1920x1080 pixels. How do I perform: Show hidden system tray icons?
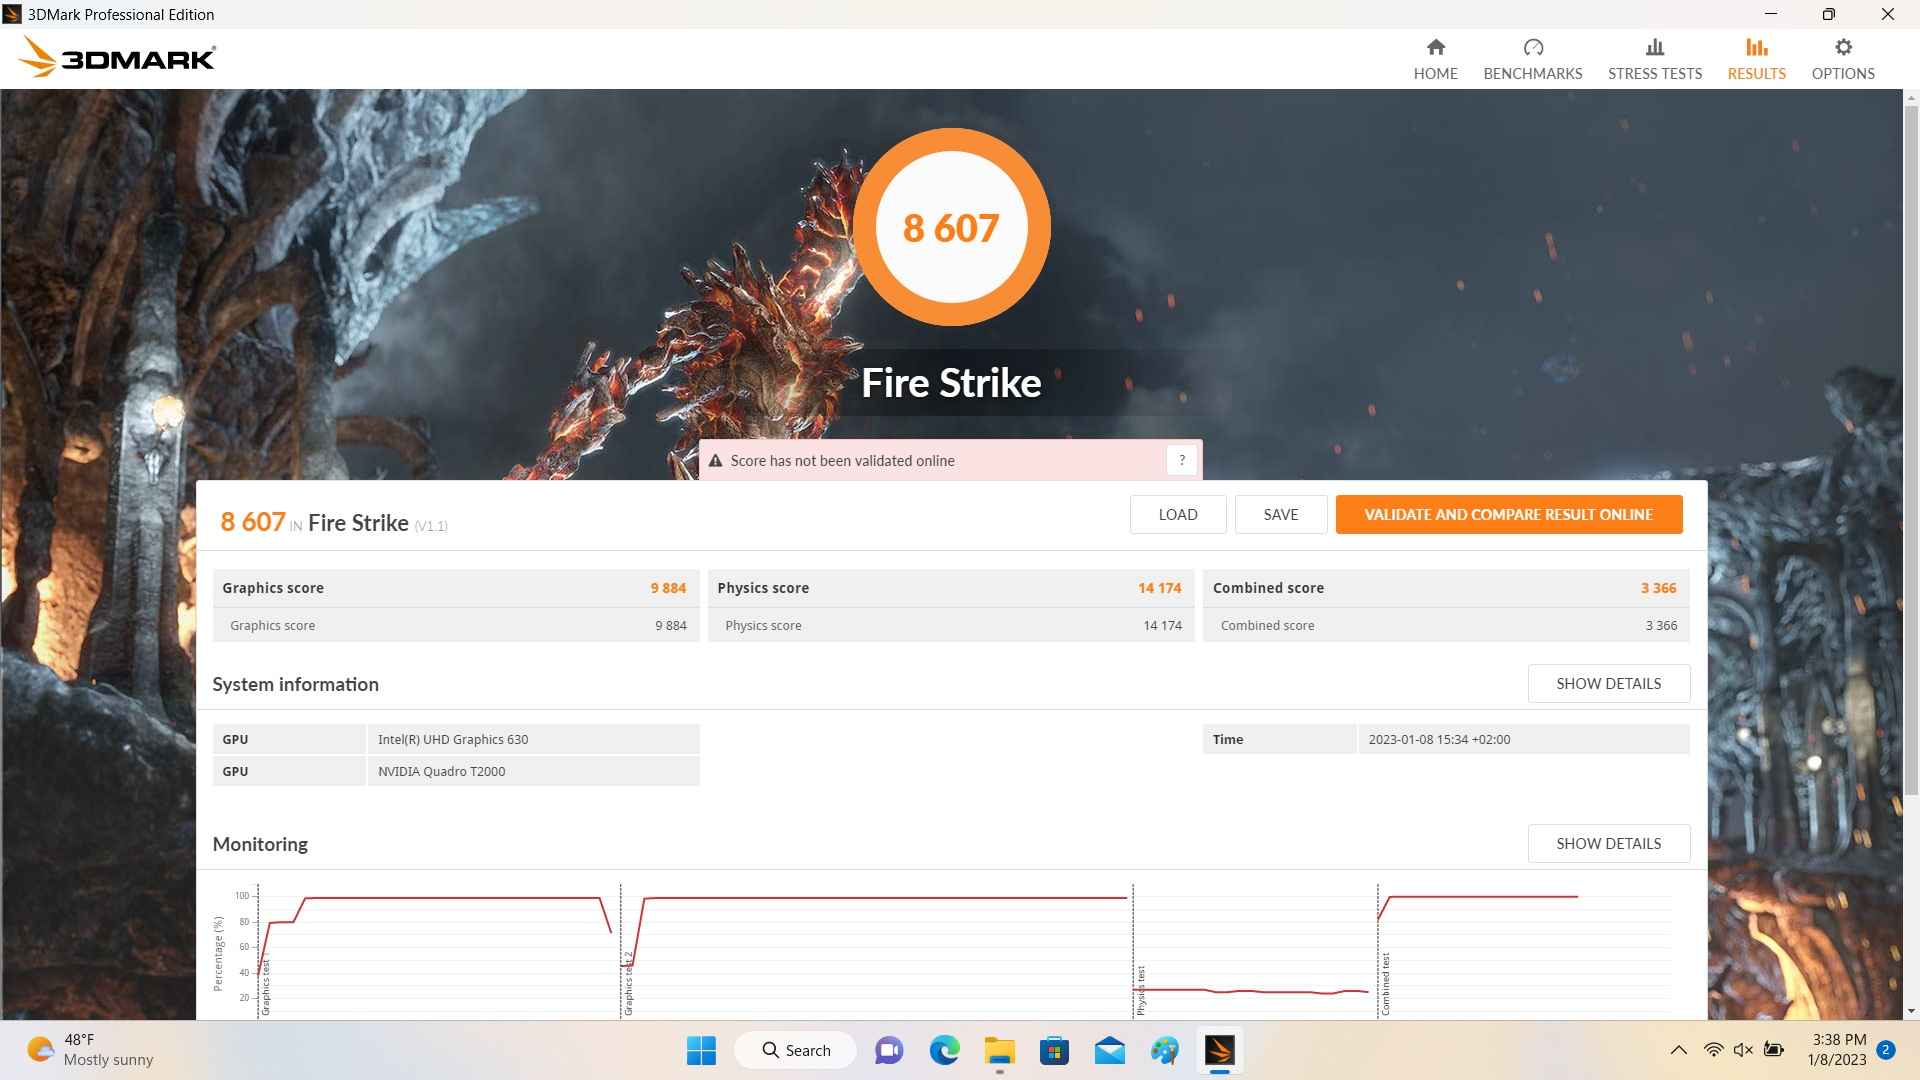click(x=1678, y=1050)
